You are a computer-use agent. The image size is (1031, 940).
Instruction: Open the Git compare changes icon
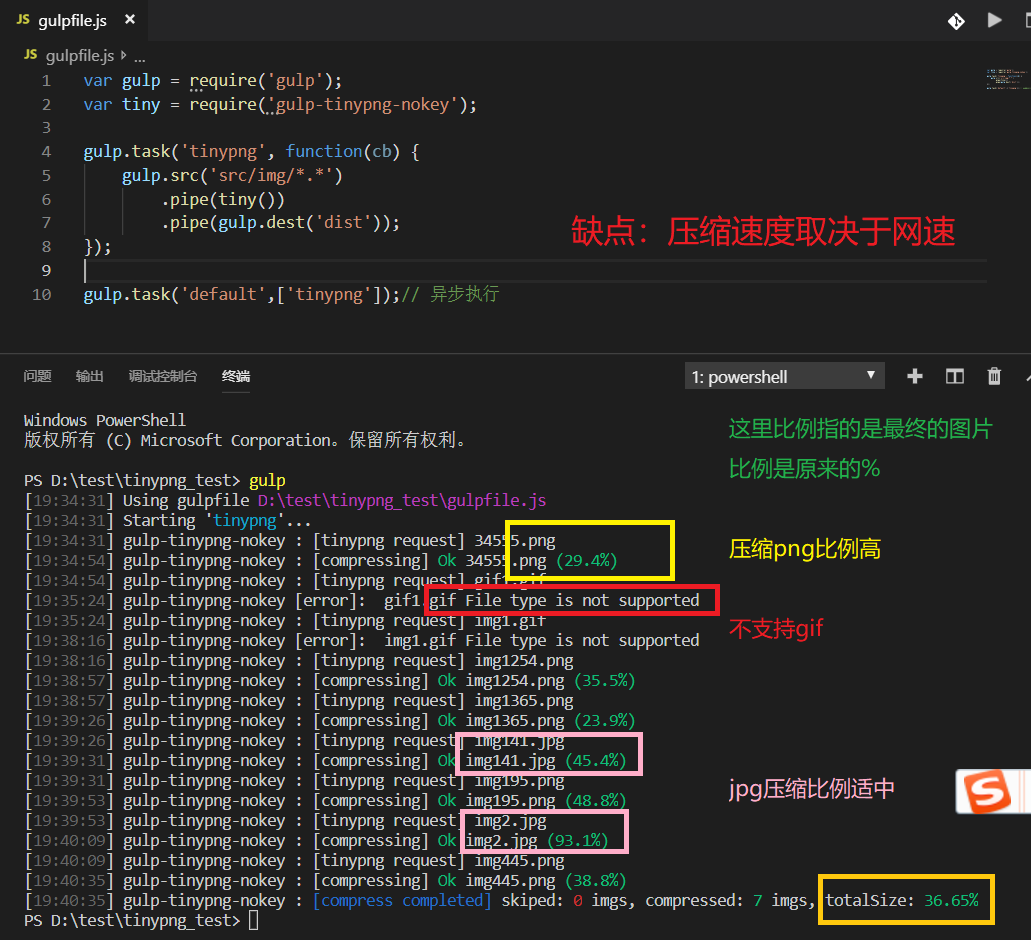coord(957,20)
